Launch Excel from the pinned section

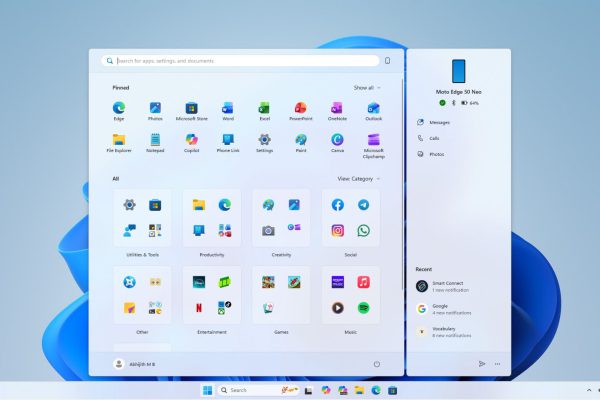pyautogui.click(x=264, y=108)
